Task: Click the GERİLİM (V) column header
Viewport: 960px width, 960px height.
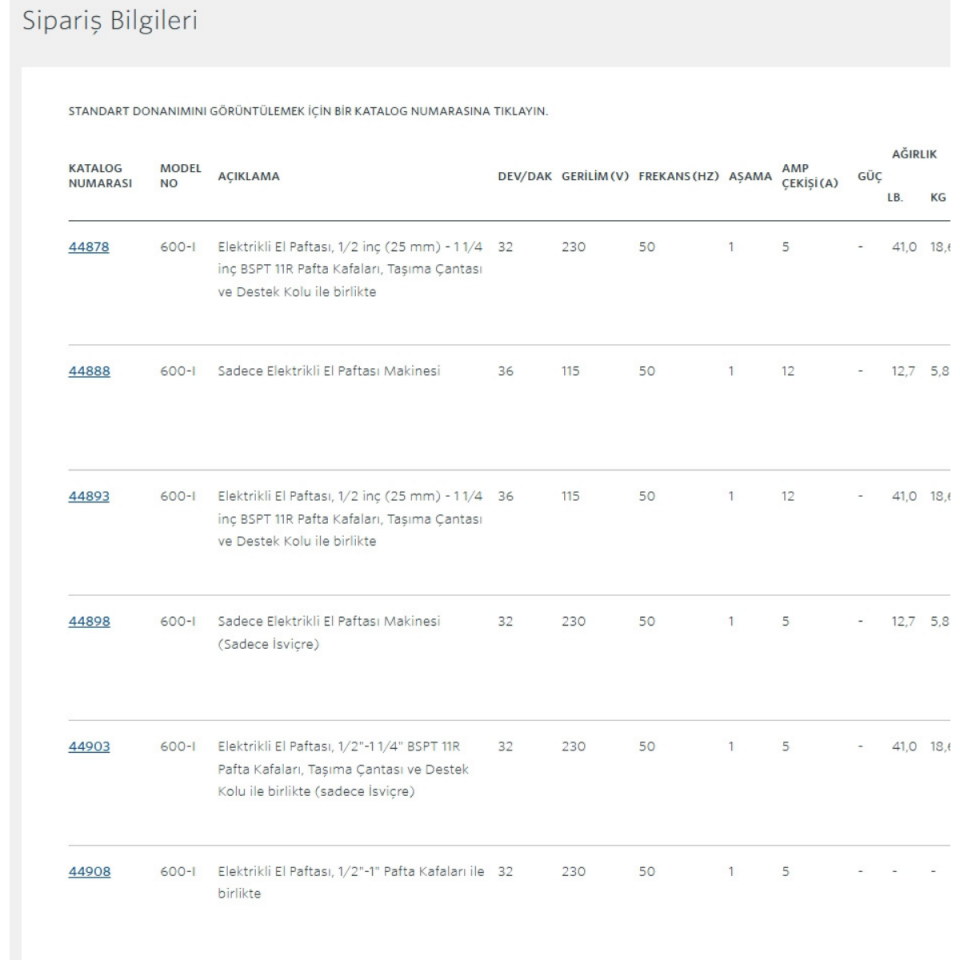Action: tap(595, 177)
